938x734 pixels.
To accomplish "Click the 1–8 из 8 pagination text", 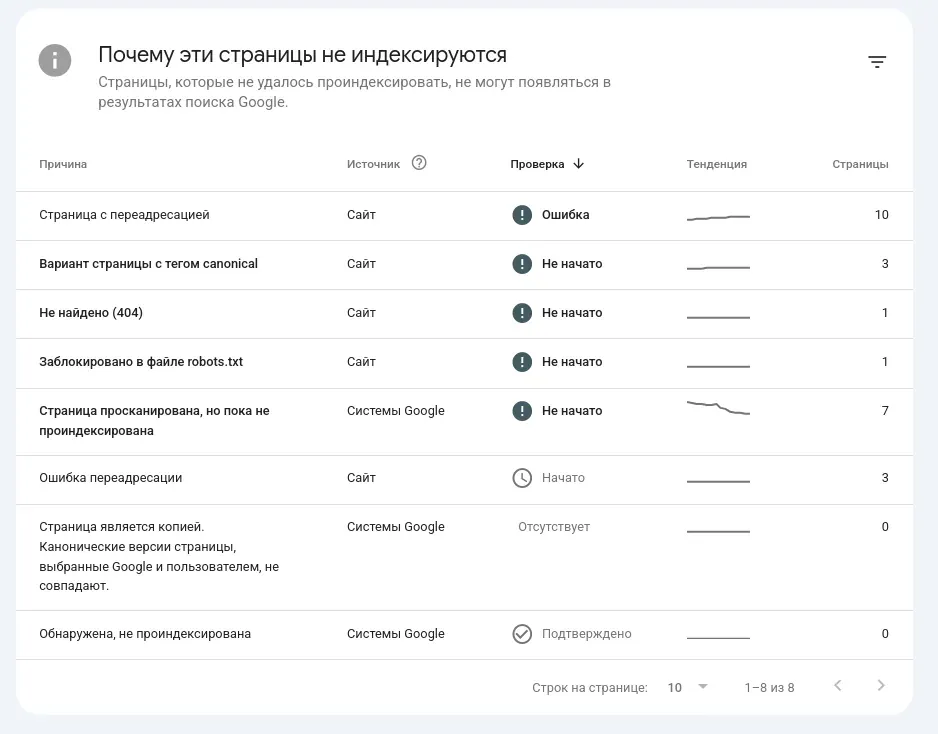I will (769, 688).
